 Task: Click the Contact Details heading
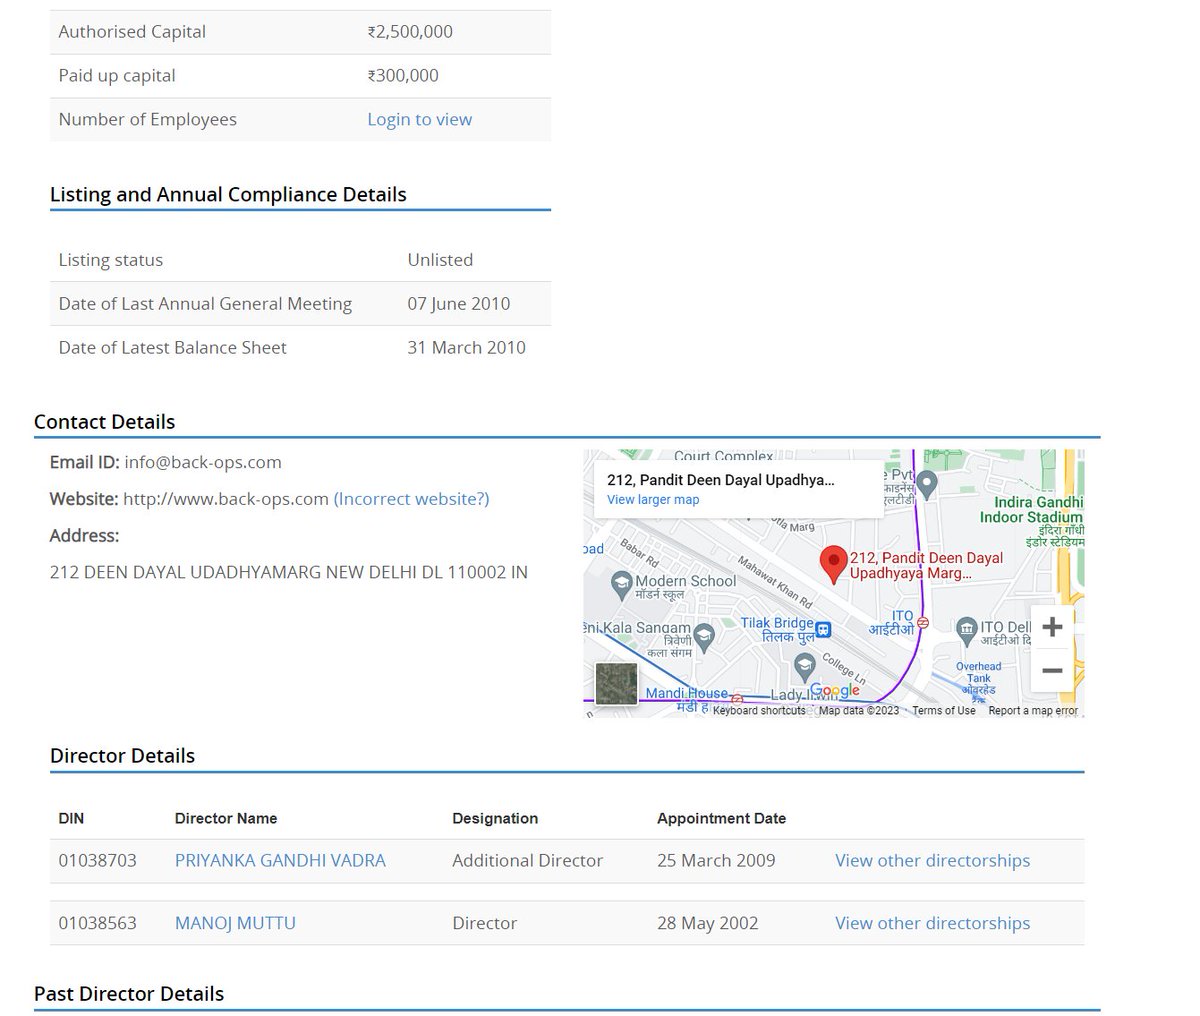pos(104,422)
